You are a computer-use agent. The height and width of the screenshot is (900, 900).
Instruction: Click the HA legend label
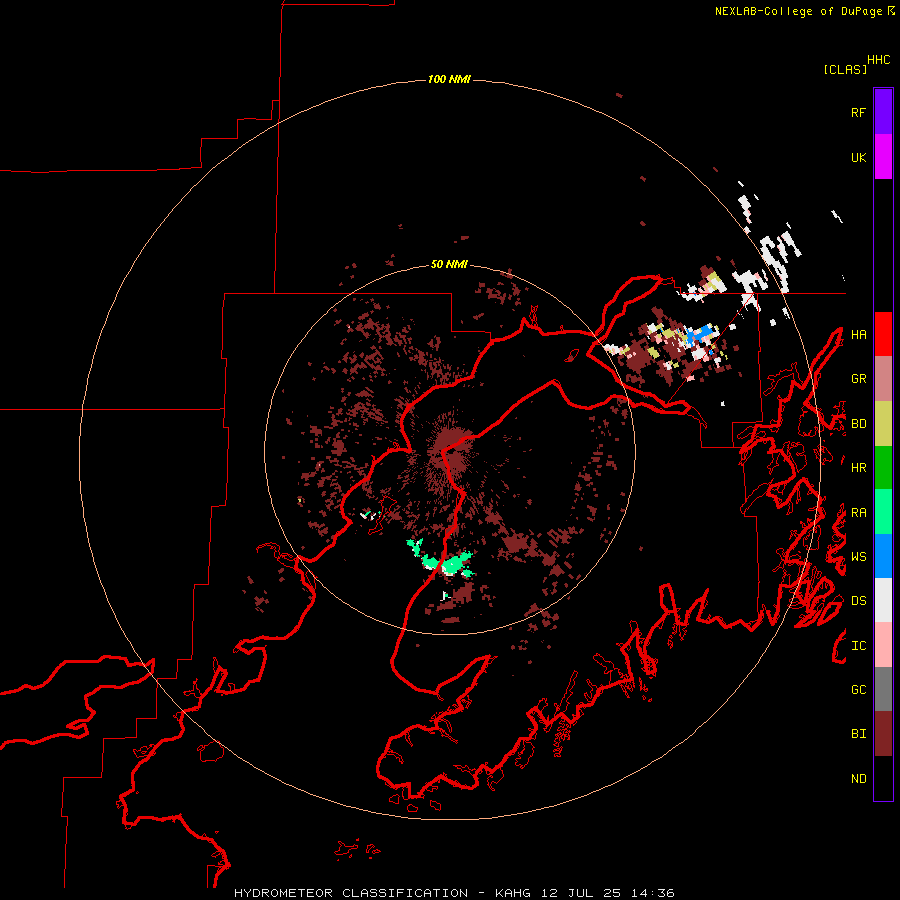tap(858, 335)
